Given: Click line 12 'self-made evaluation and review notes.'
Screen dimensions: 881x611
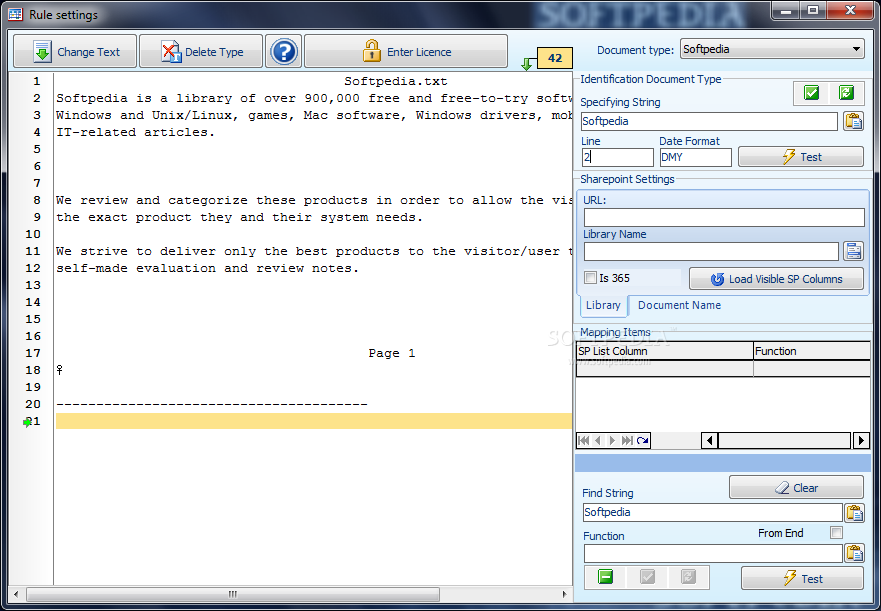Looking at the screenshot, I should (x=207, y=268).
